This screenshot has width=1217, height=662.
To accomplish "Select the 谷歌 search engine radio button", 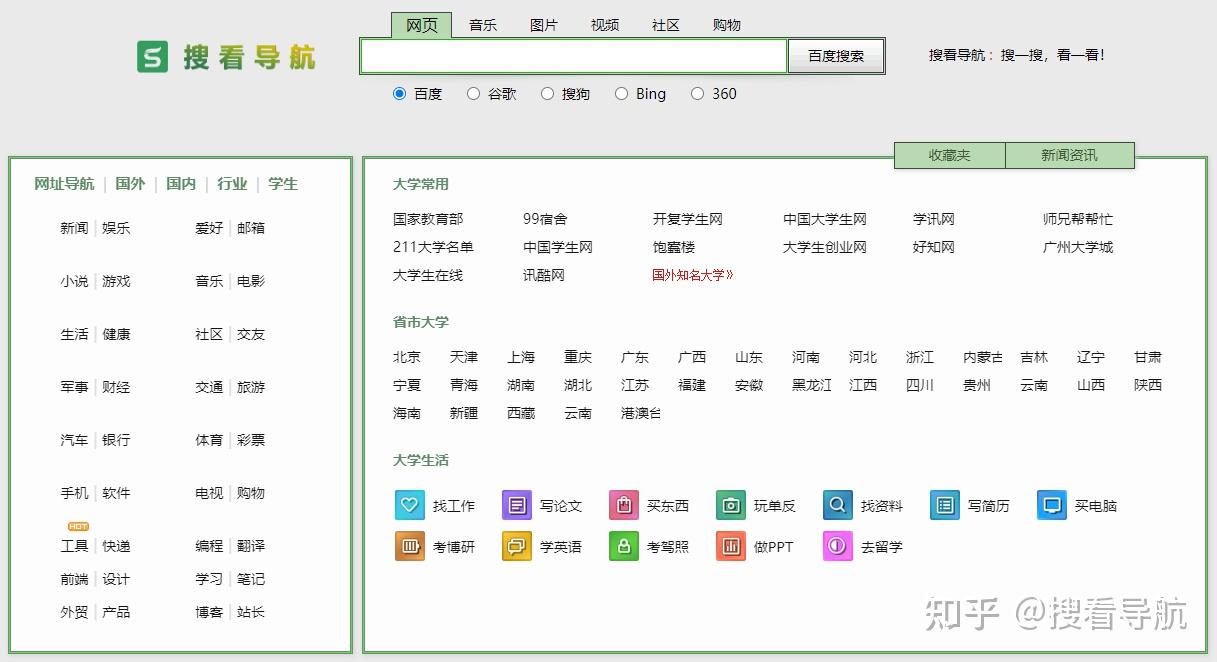I will [474, 94].
